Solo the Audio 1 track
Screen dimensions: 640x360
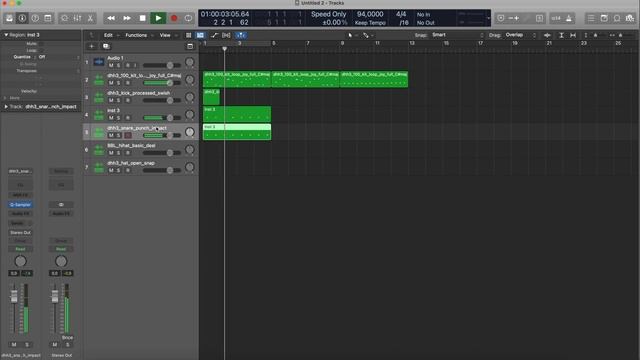click(x=118, y=65)
